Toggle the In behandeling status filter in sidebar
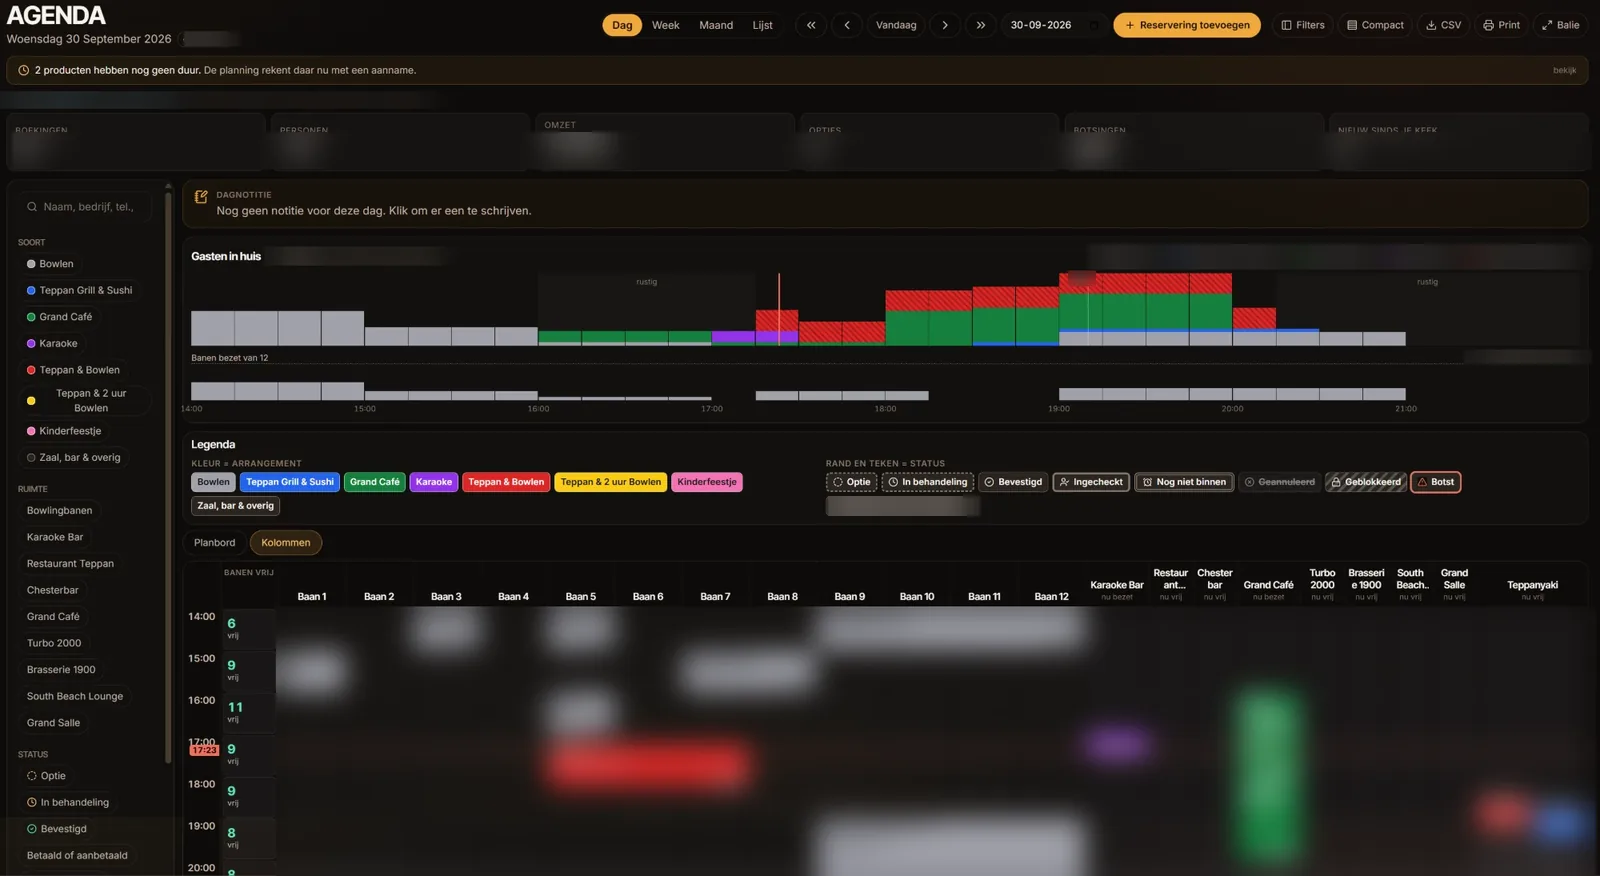The image size is (1600, 876). [68, 802]
